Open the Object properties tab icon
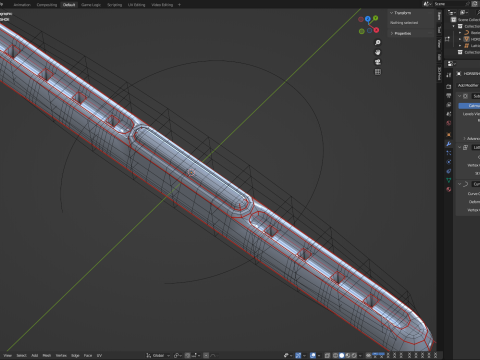The width and height of the screenshot is (480, 360). click(449, 135)
